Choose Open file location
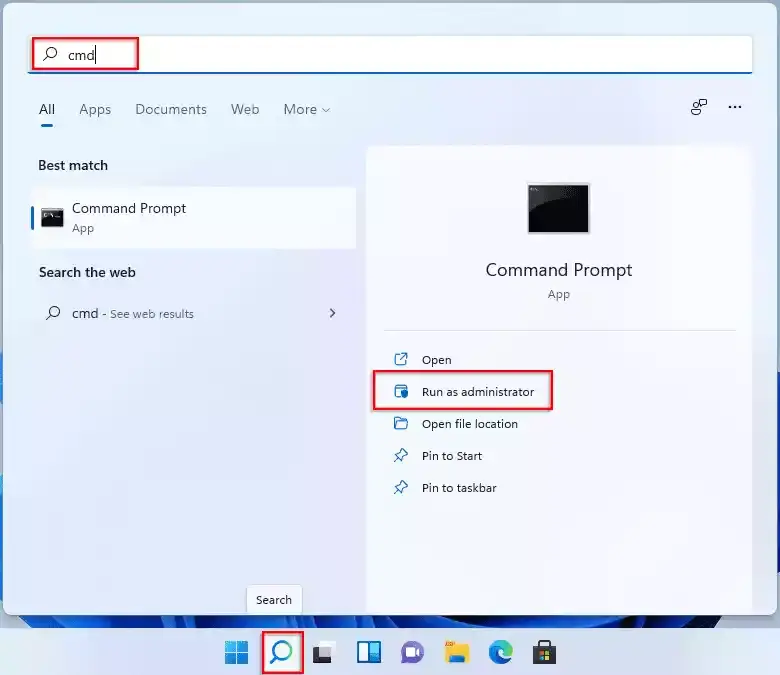 470,424
